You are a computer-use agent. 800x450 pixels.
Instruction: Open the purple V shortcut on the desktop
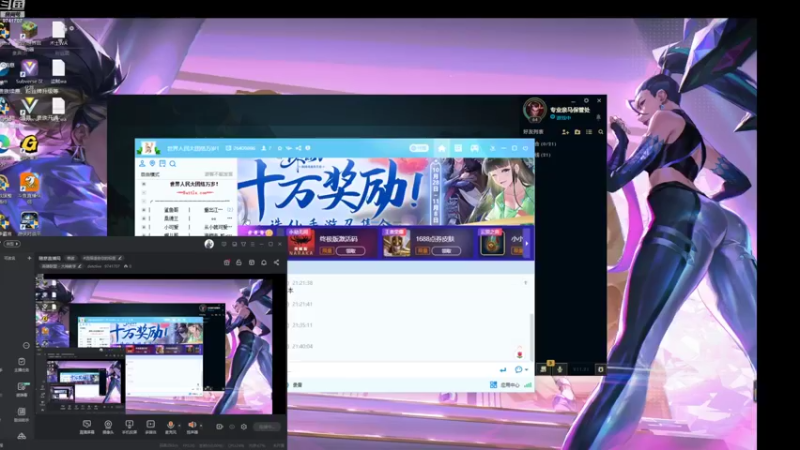[29, 68]
